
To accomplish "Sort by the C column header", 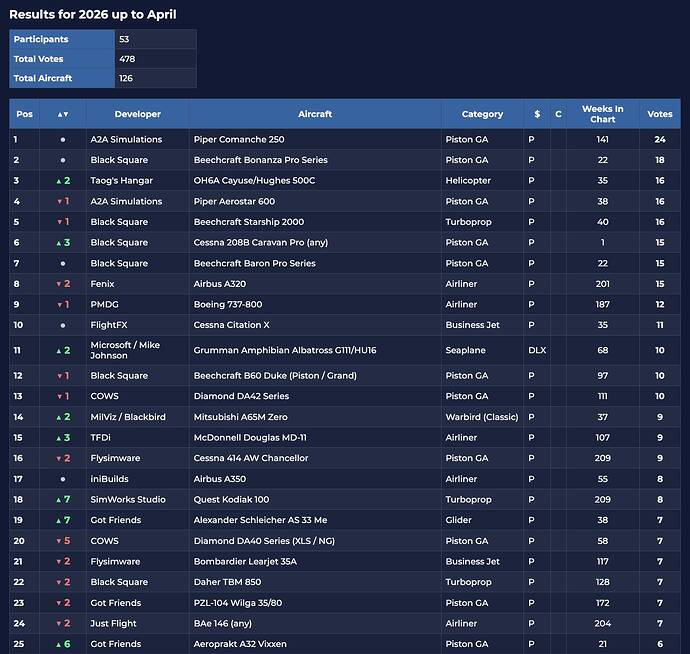I will pyautogui.click(x=558, y=114).
